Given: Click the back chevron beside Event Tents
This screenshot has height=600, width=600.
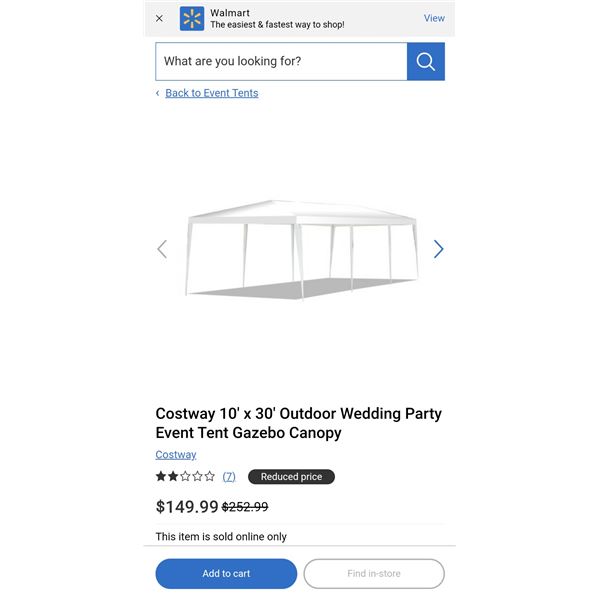Looking at the screenshot, I should (158, 93).
